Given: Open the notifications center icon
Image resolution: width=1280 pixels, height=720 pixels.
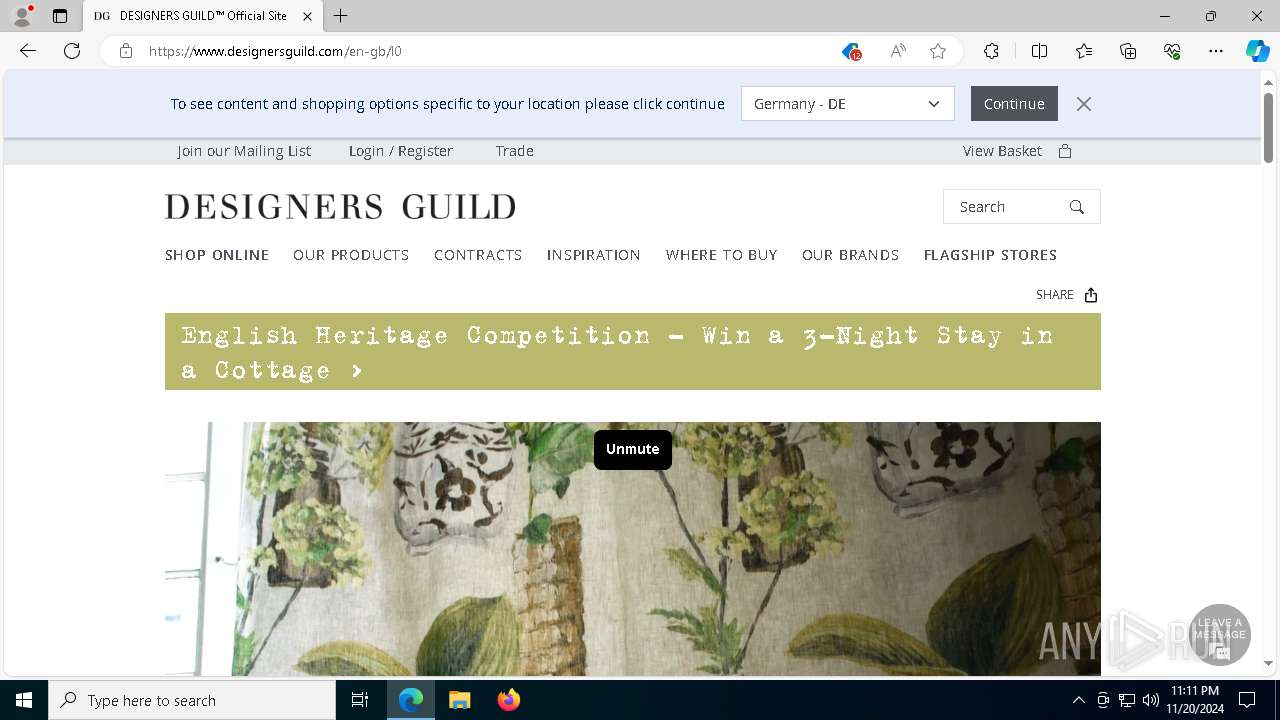Looking at the screenshot, I should point(1247,700).
